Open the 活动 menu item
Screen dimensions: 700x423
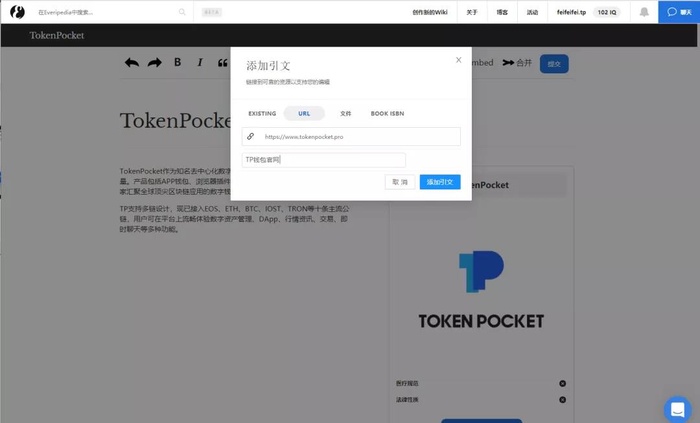point(532,12)
